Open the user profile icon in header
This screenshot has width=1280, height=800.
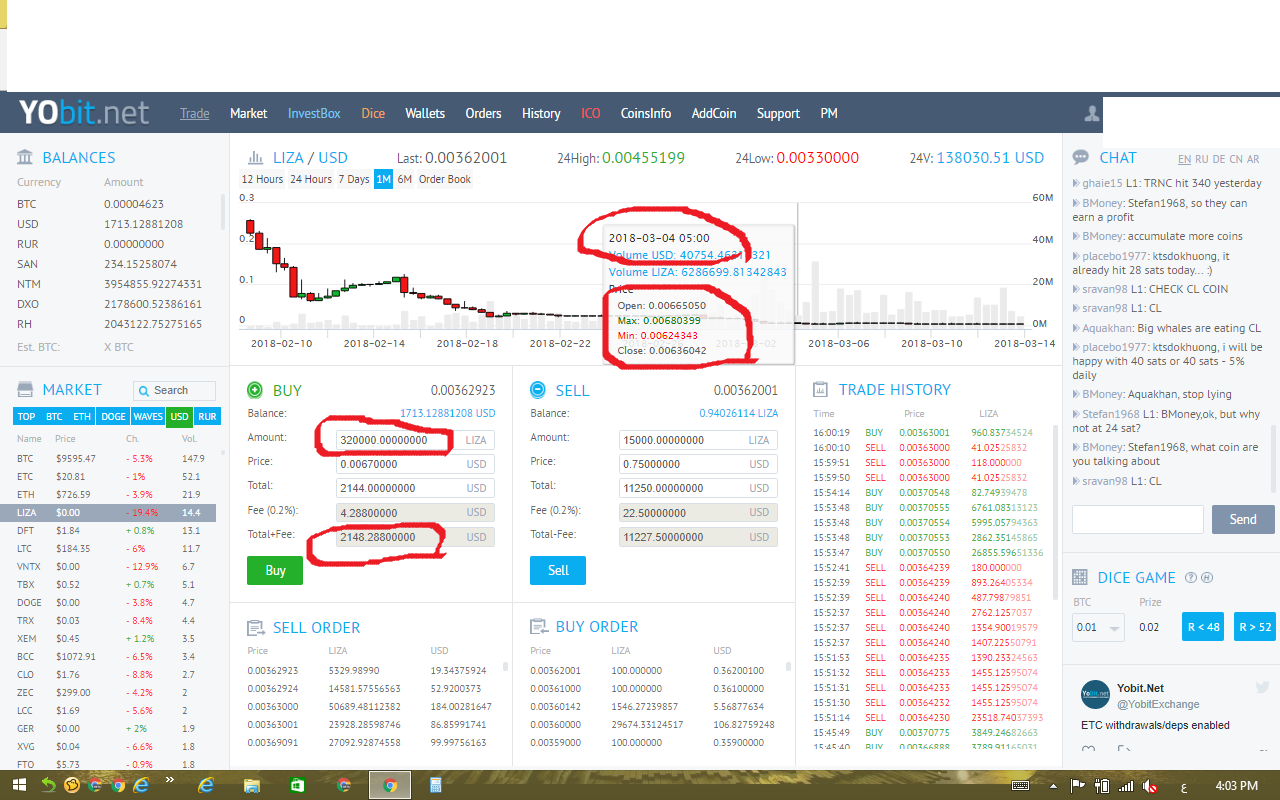[1092, 114]
